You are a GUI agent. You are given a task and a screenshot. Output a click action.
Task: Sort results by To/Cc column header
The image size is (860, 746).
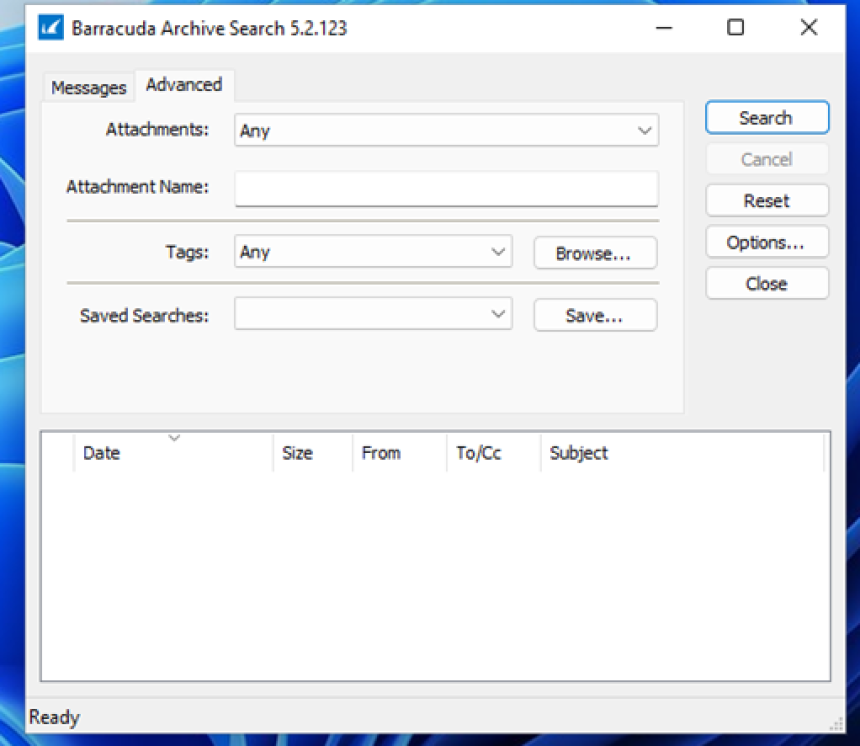pyautogui.click(x=494, y=453)
